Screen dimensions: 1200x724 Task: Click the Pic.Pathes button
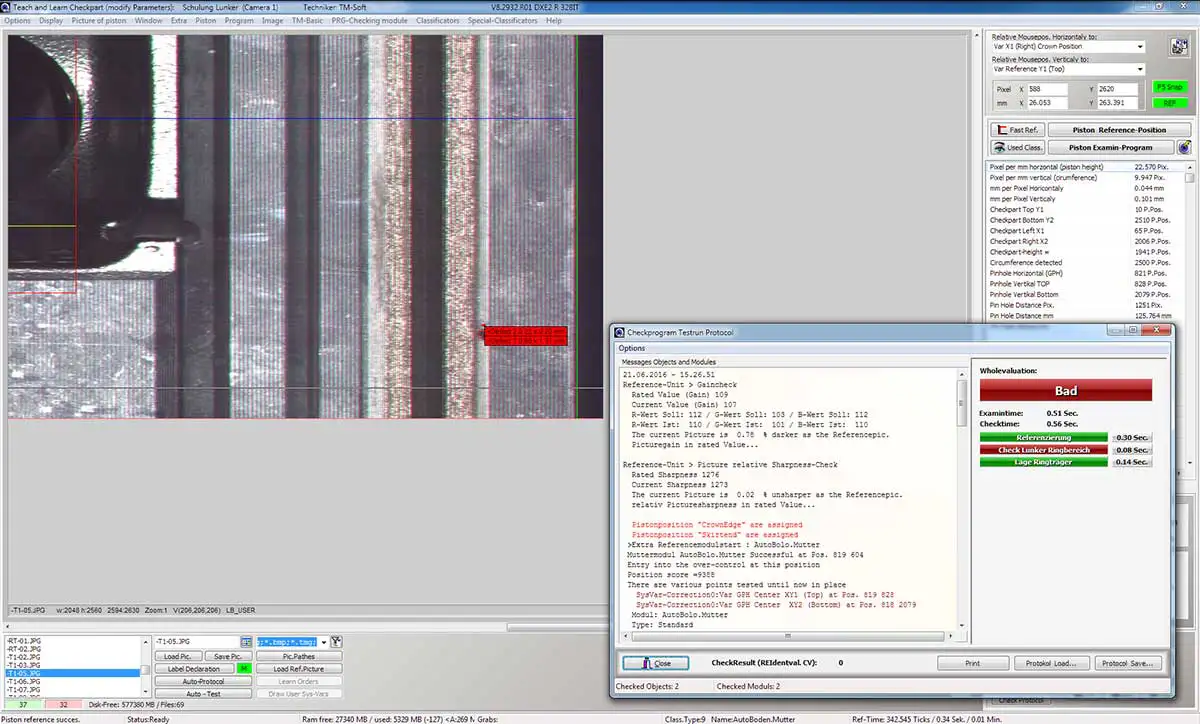(x=299, y=656)
